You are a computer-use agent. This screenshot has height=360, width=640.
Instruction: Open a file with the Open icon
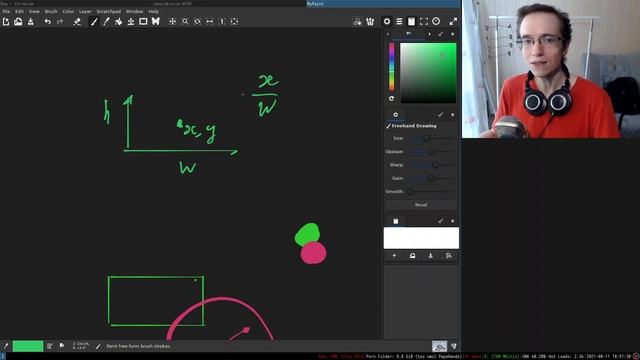(x=18, y=22)
